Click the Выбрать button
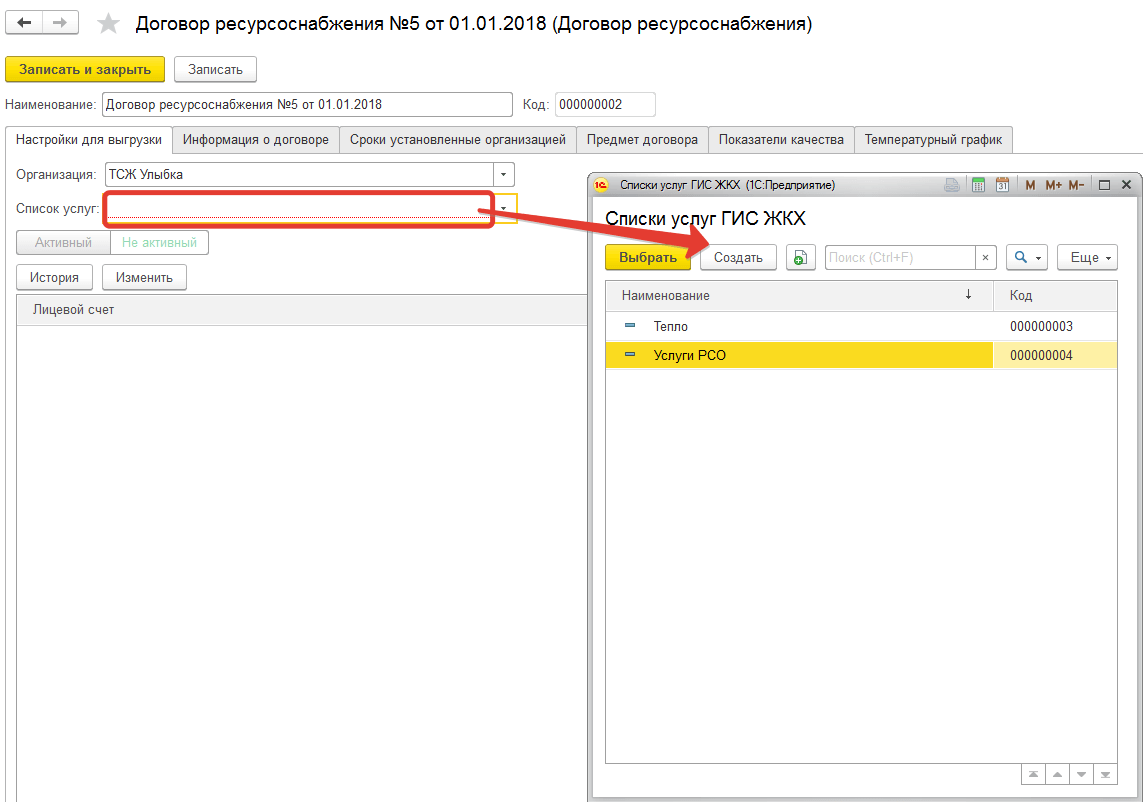The image size is (1143, 802). [648, 257]
